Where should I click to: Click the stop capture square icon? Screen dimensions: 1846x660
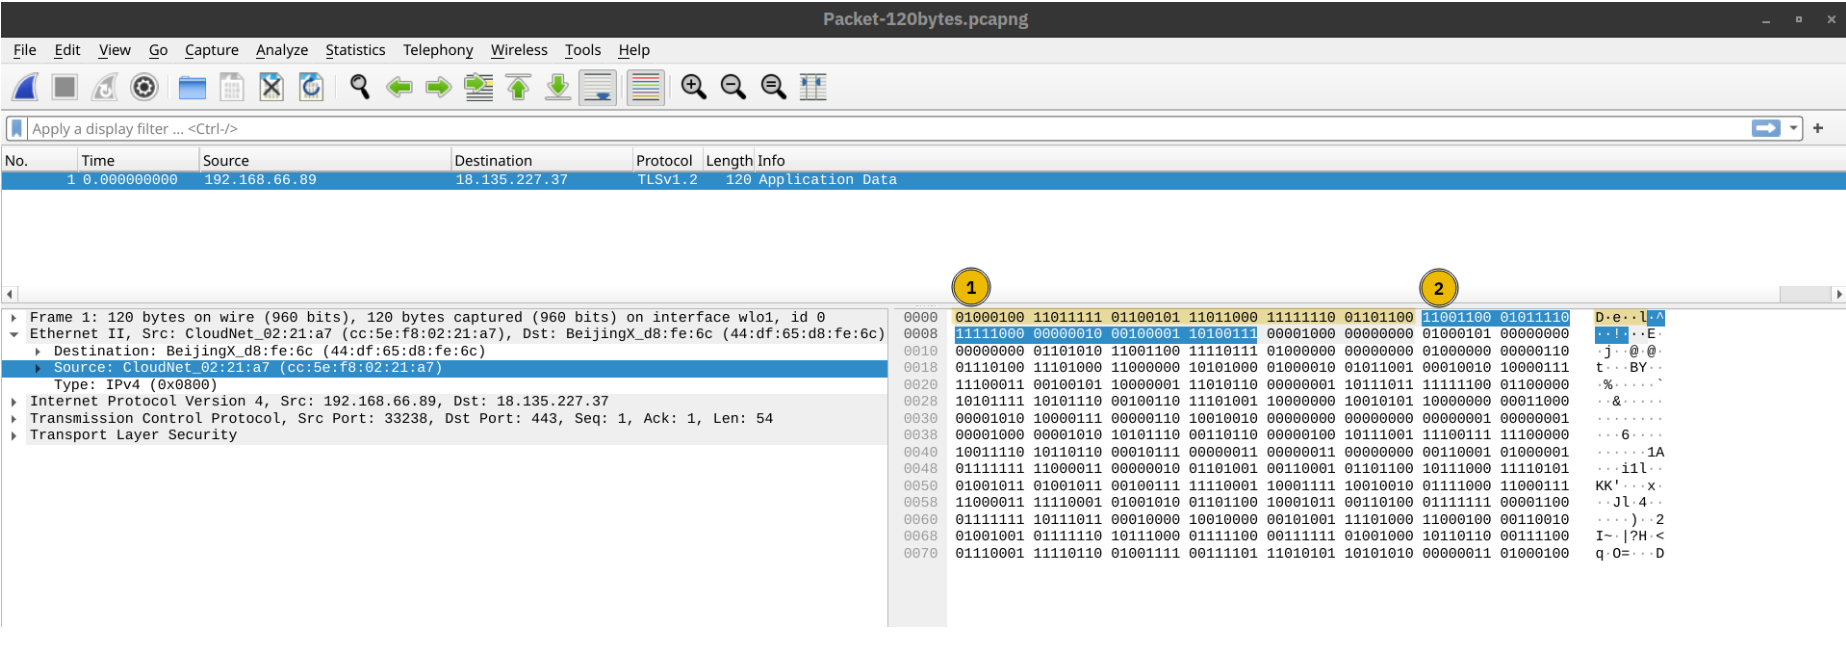coord(65,88)
